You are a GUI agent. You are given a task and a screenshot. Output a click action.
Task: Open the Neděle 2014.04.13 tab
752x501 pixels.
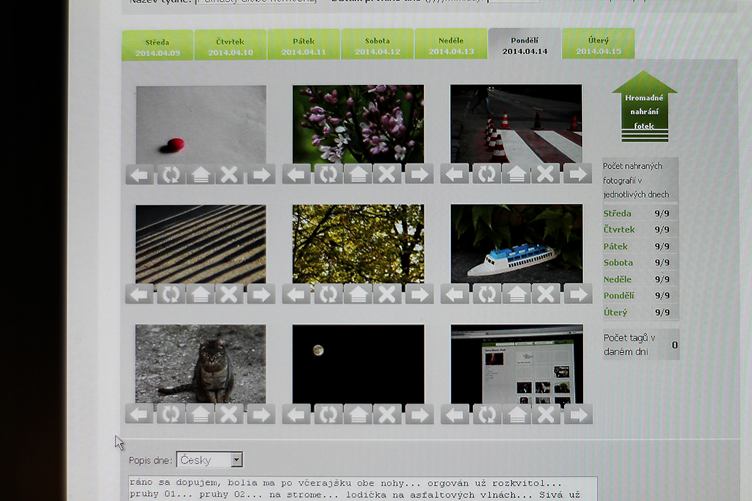tap(451, 44)
